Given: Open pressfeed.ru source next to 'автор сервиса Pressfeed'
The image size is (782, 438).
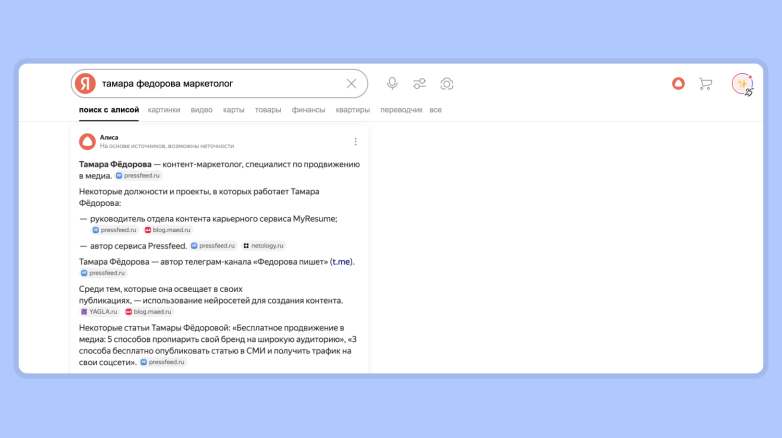Looking at the screenshot, I should click(213, 246).
